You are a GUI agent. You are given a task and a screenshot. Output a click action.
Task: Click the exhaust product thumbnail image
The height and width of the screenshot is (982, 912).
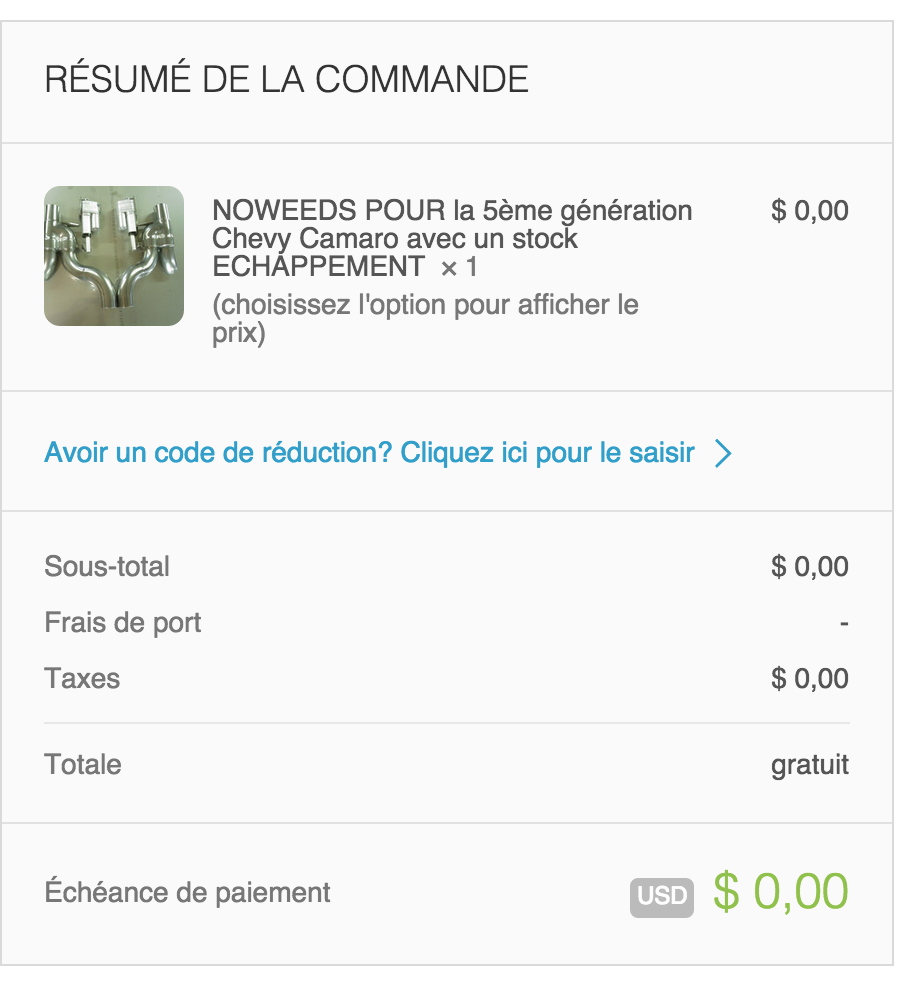[114, 256]
